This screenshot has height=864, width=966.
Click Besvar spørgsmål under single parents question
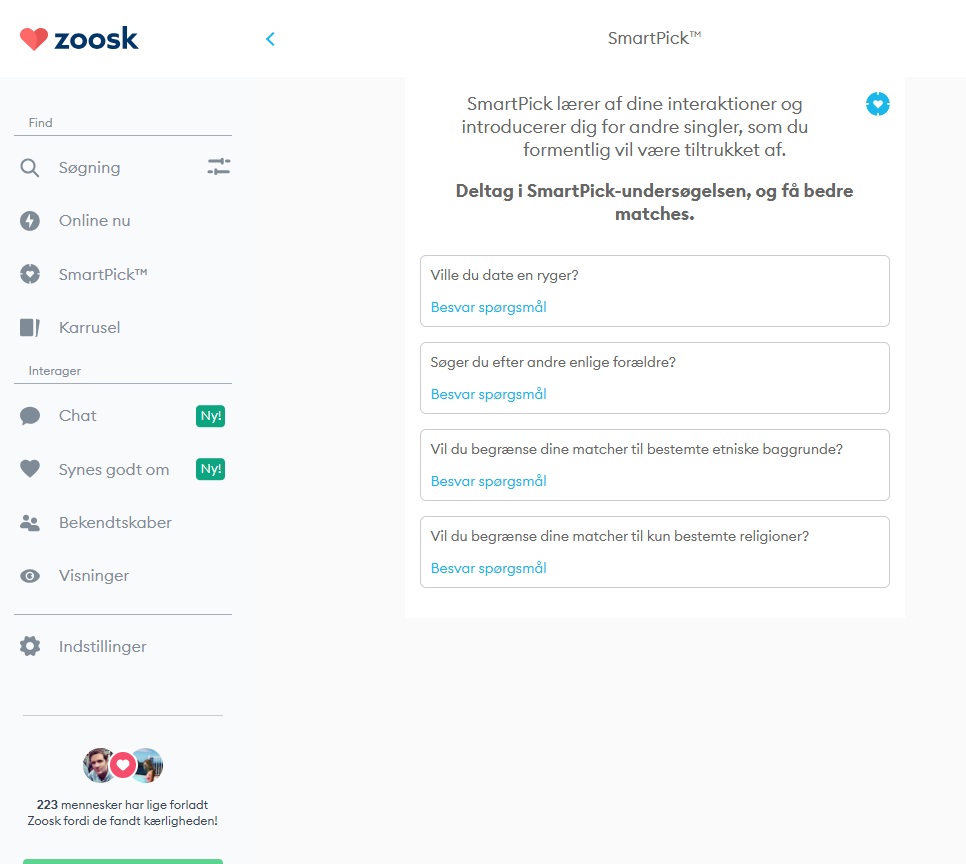[489, 394]
